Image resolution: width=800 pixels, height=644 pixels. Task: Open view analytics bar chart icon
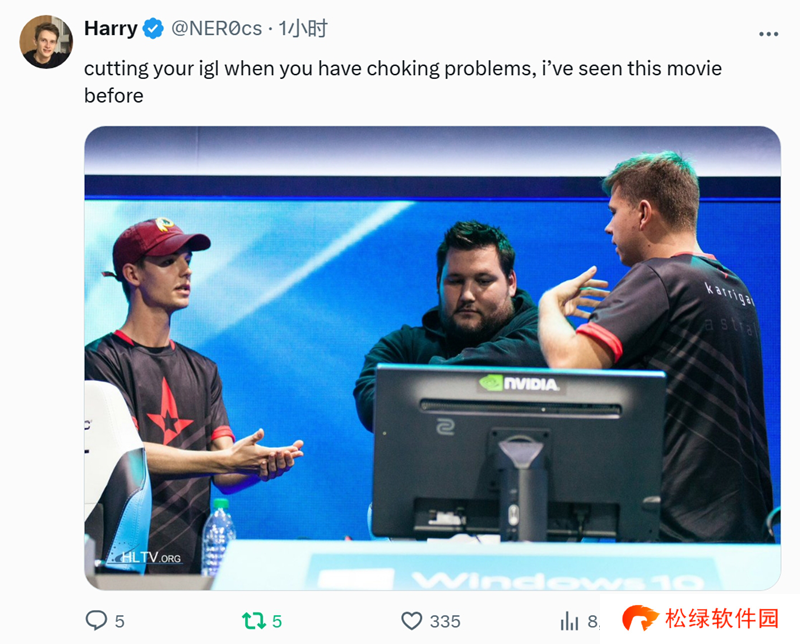569,621
